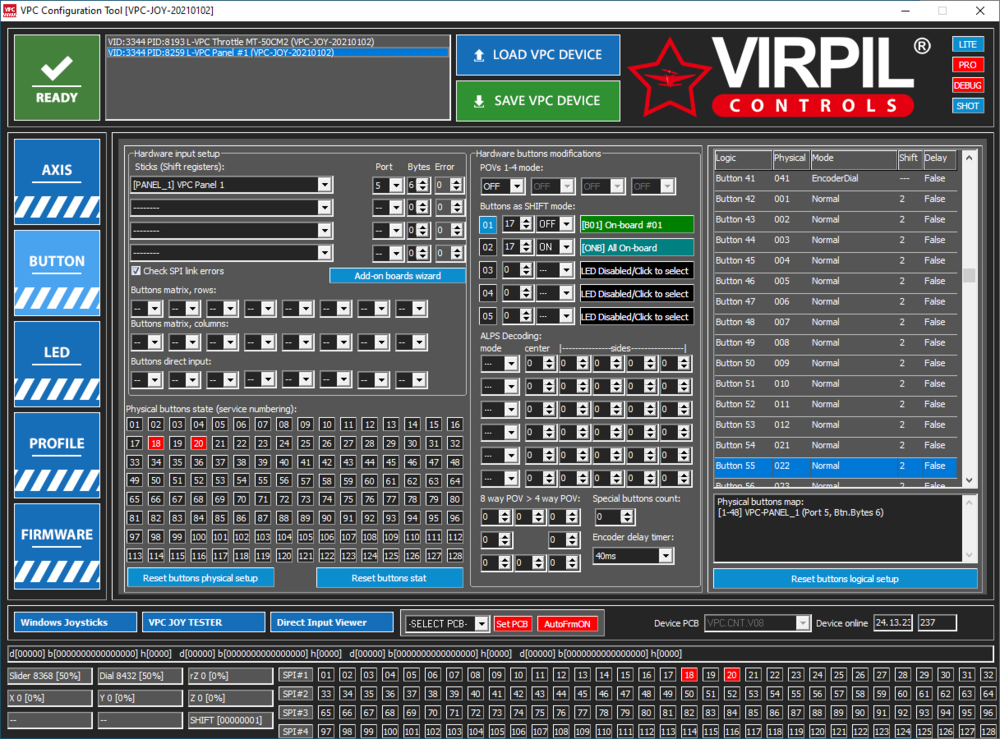Click Save VPC Device download button
The image size is (1000, 739).
[x=538, y=101]
